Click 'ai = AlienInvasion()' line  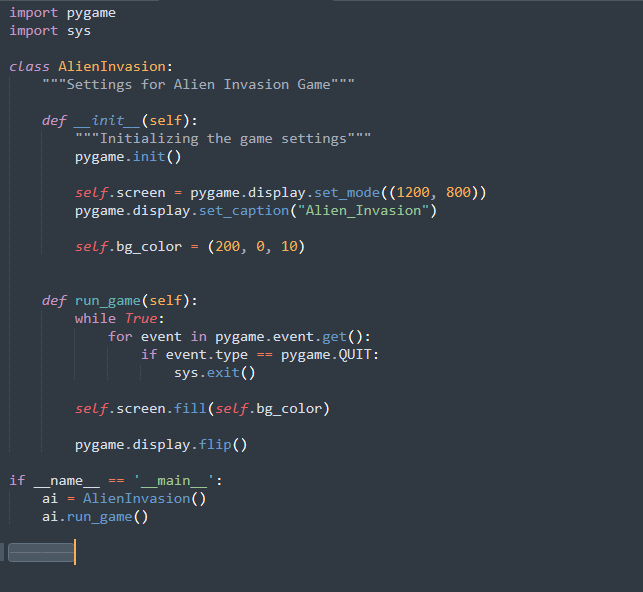point(124,499)
